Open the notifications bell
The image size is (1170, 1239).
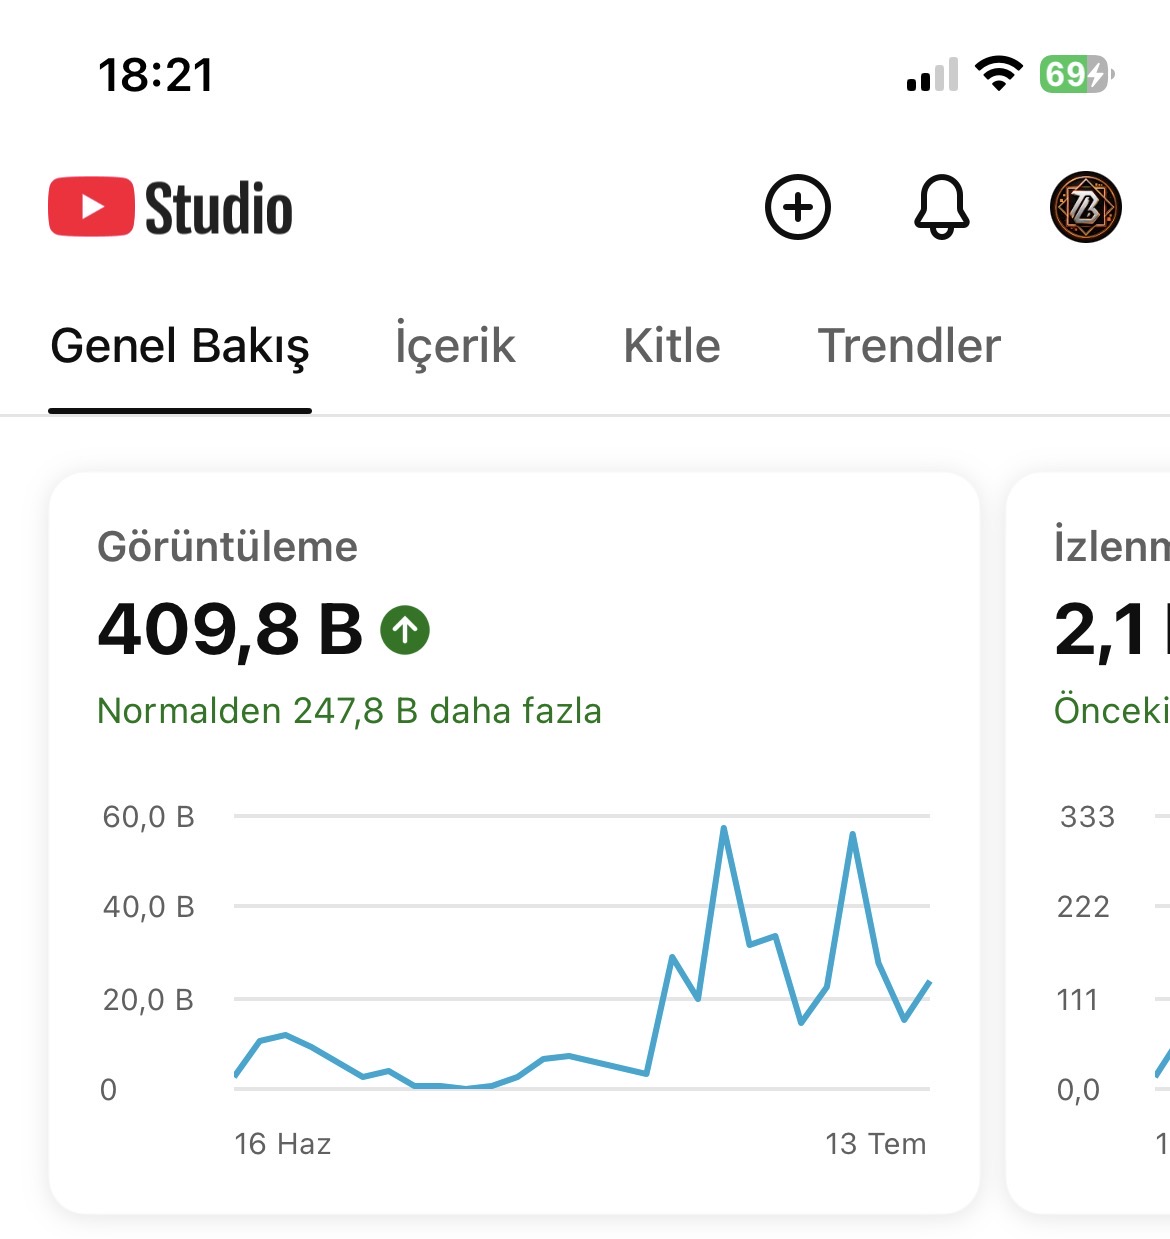942,207
